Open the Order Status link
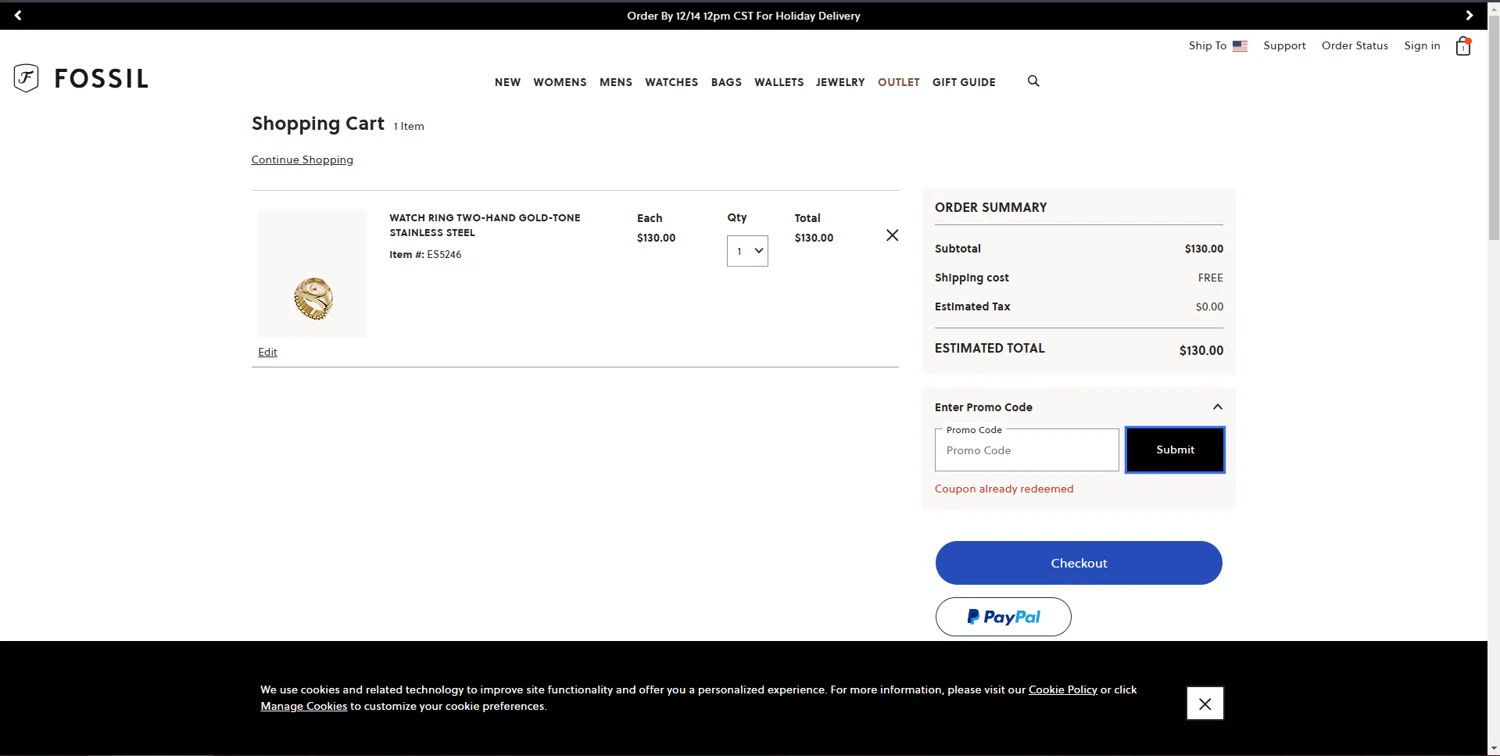This screenshot has height=756, width=1500. tap(1355, 46)
